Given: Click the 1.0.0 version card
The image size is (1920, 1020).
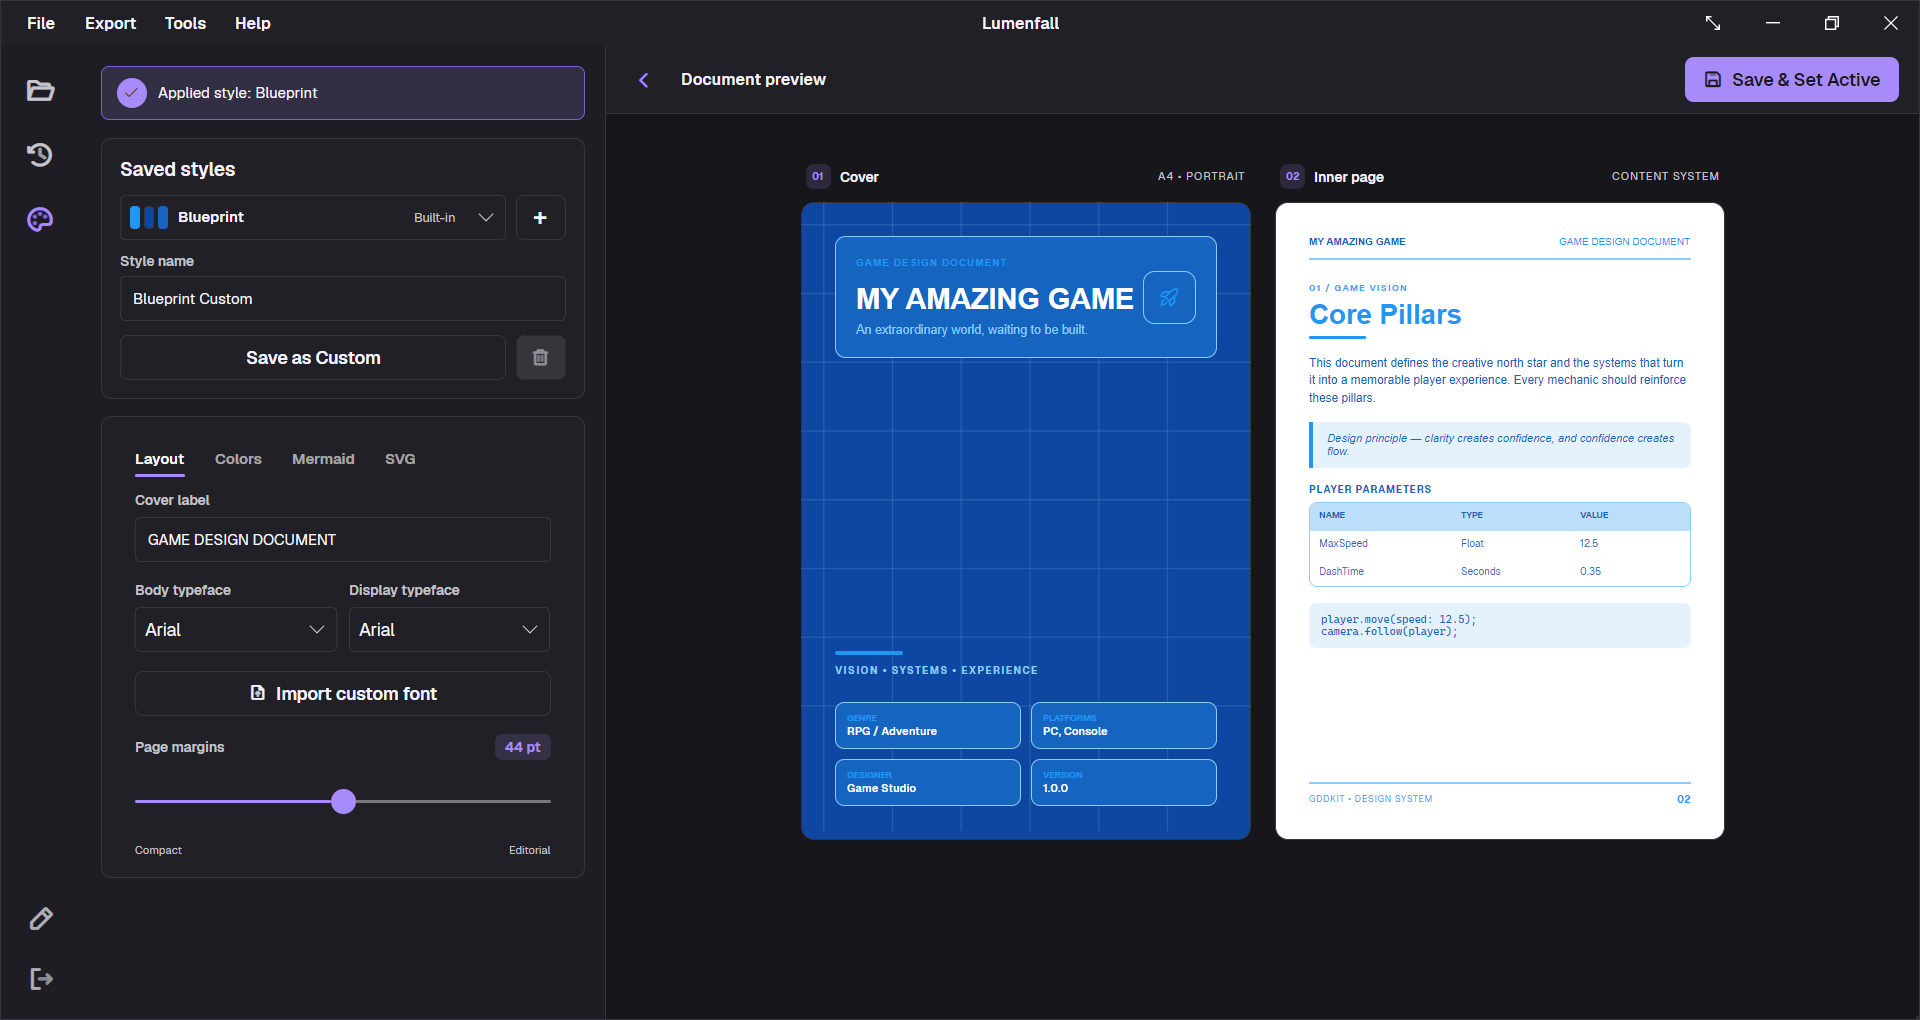Looking at the screenshot, I should point(1124,783).
